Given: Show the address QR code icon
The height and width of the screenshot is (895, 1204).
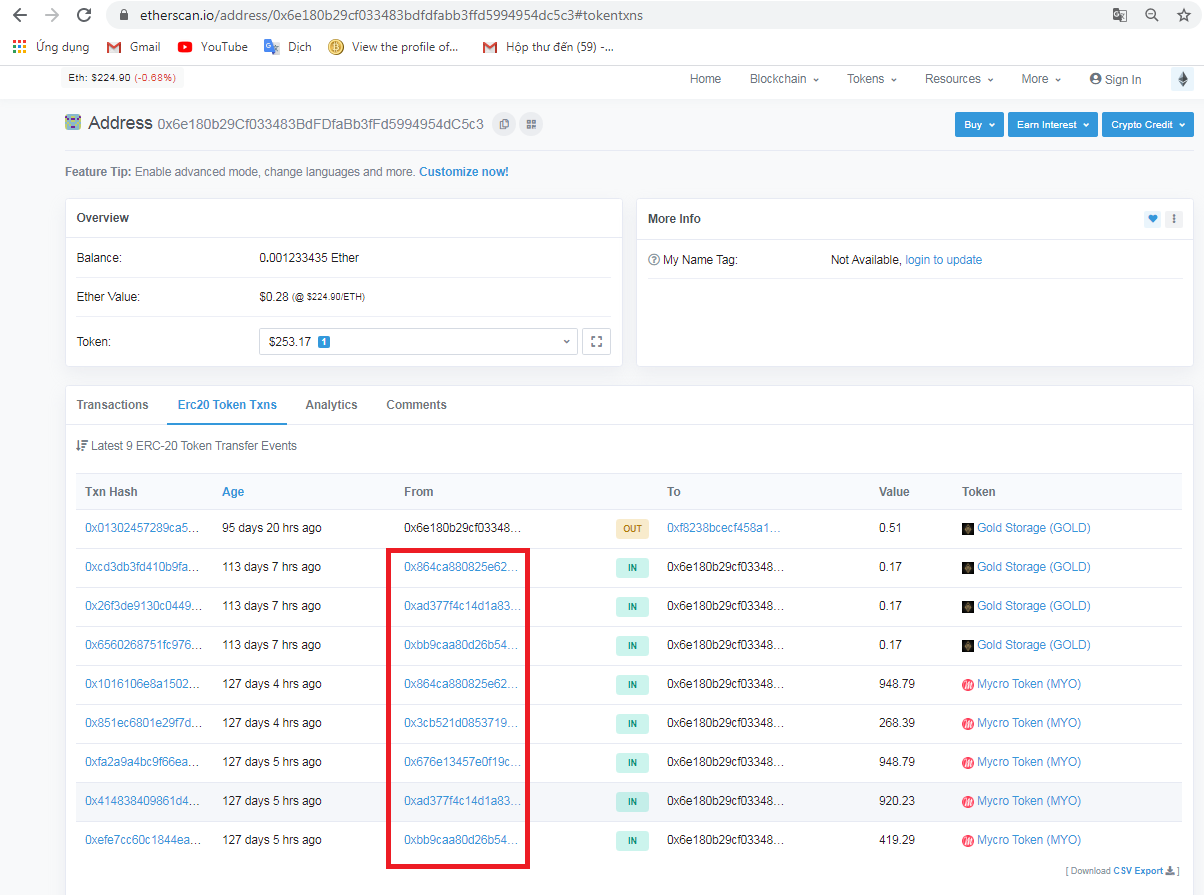Looking at the screenshot, I should pos(532,124).
